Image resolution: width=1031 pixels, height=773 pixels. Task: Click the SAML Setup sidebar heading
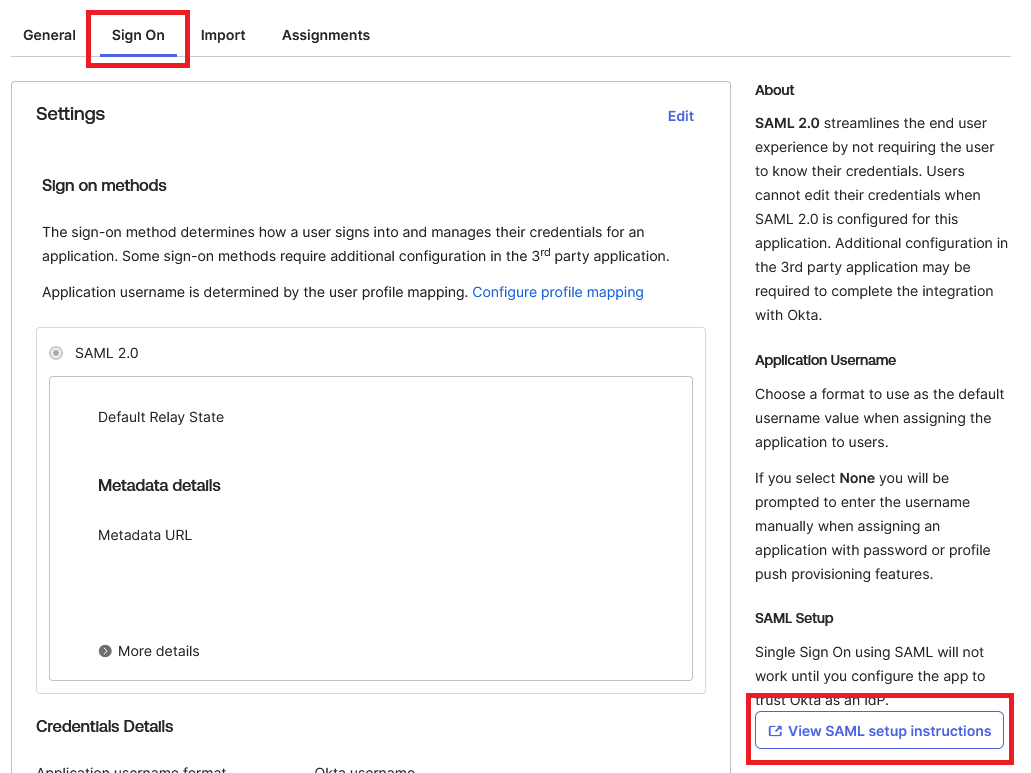794,618
